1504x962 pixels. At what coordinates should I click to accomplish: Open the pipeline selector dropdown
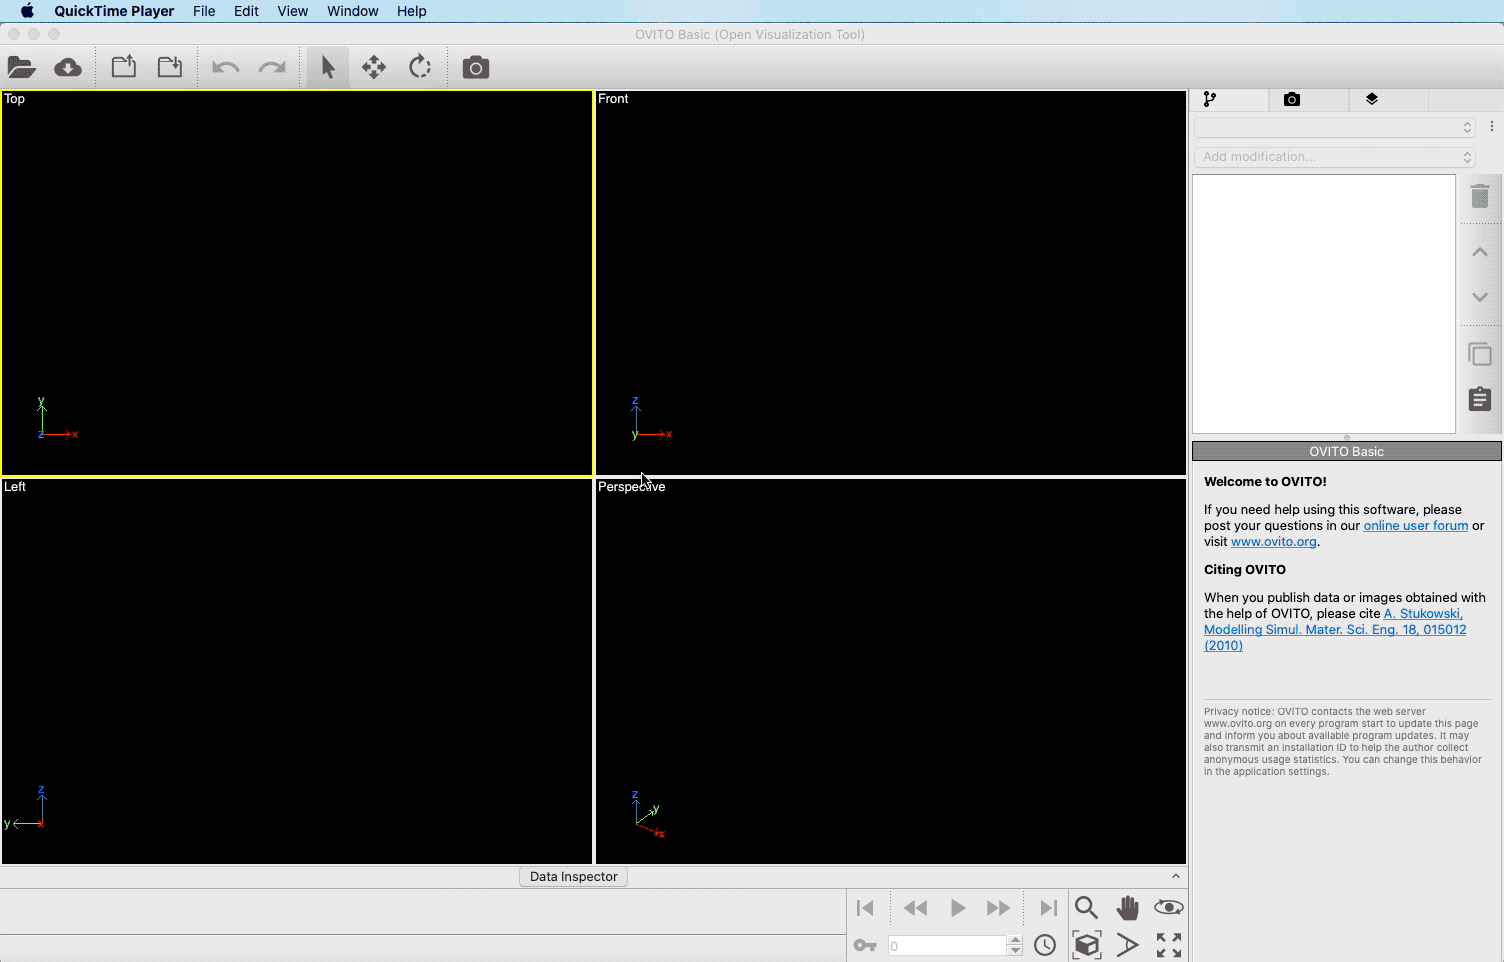pyautogui.click(x=1334, y=128)
